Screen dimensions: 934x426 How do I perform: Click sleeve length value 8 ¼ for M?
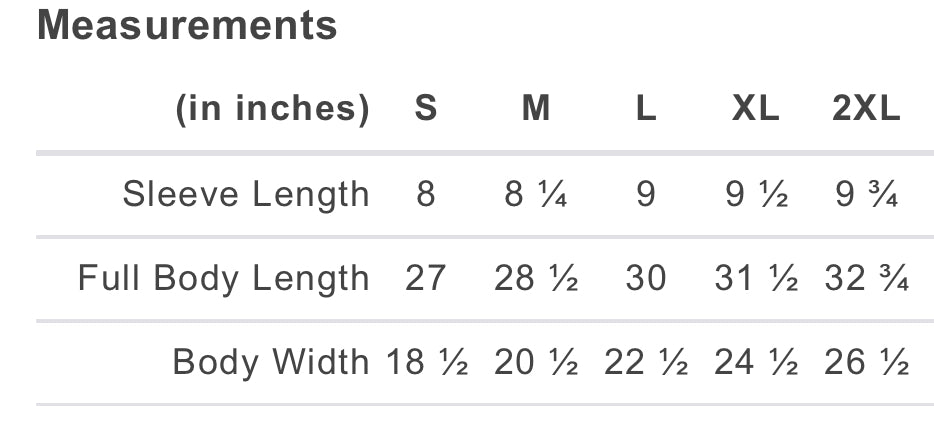pyautogui.click(x=536, y=195)
